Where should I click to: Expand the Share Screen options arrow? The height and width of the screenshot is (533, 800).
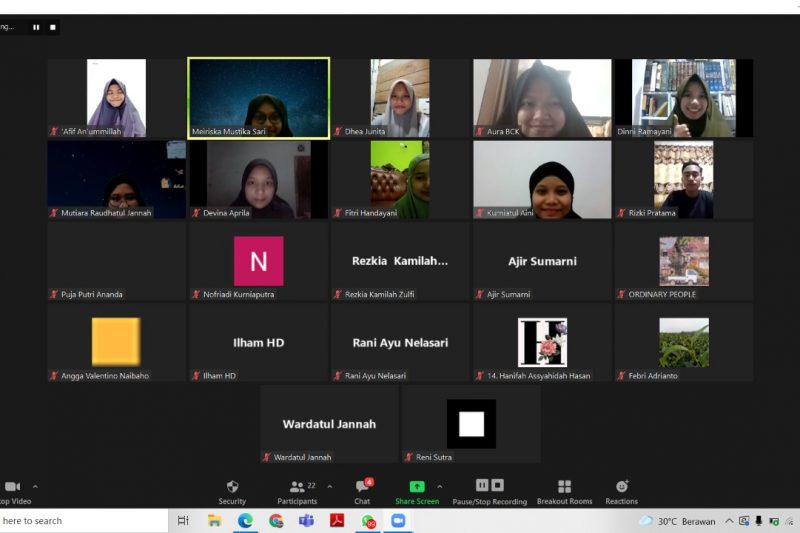coord(440,487)
